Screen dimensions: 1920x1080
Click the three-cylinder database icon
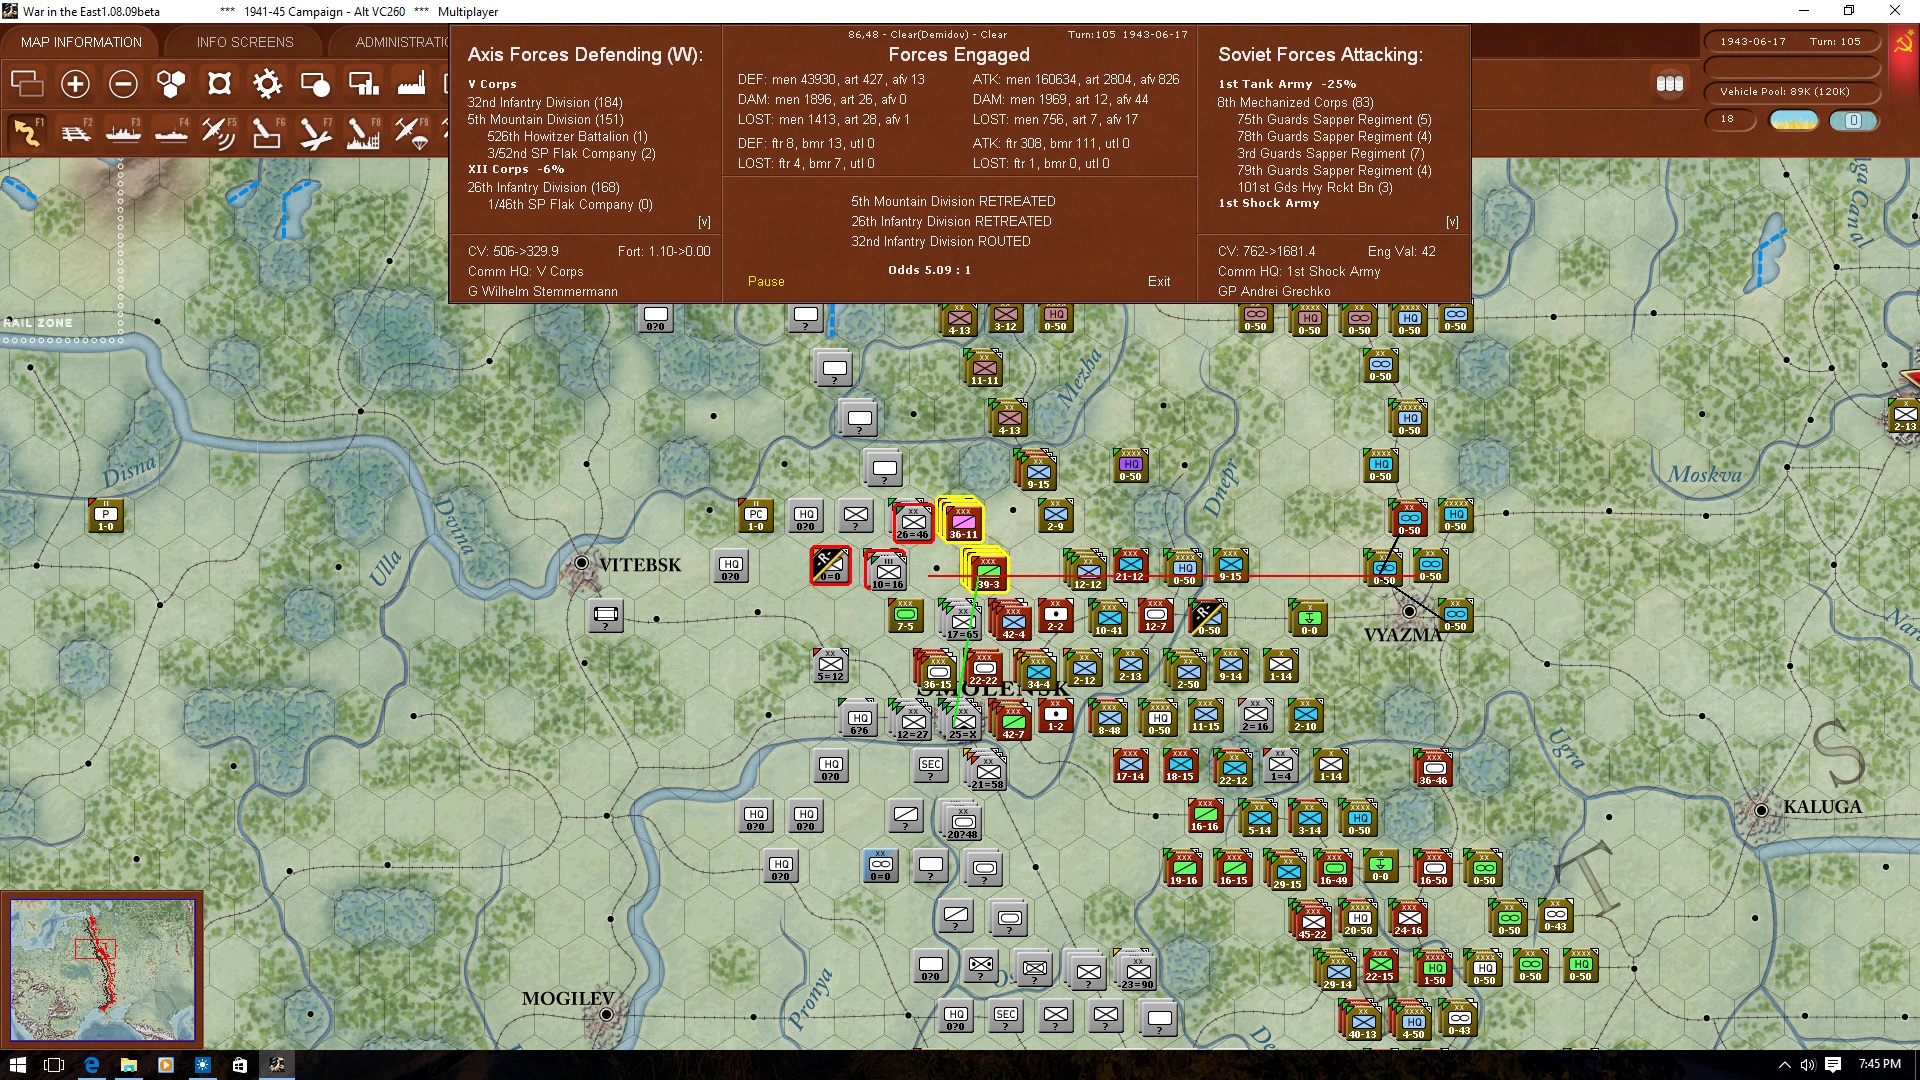(1669, 84)
